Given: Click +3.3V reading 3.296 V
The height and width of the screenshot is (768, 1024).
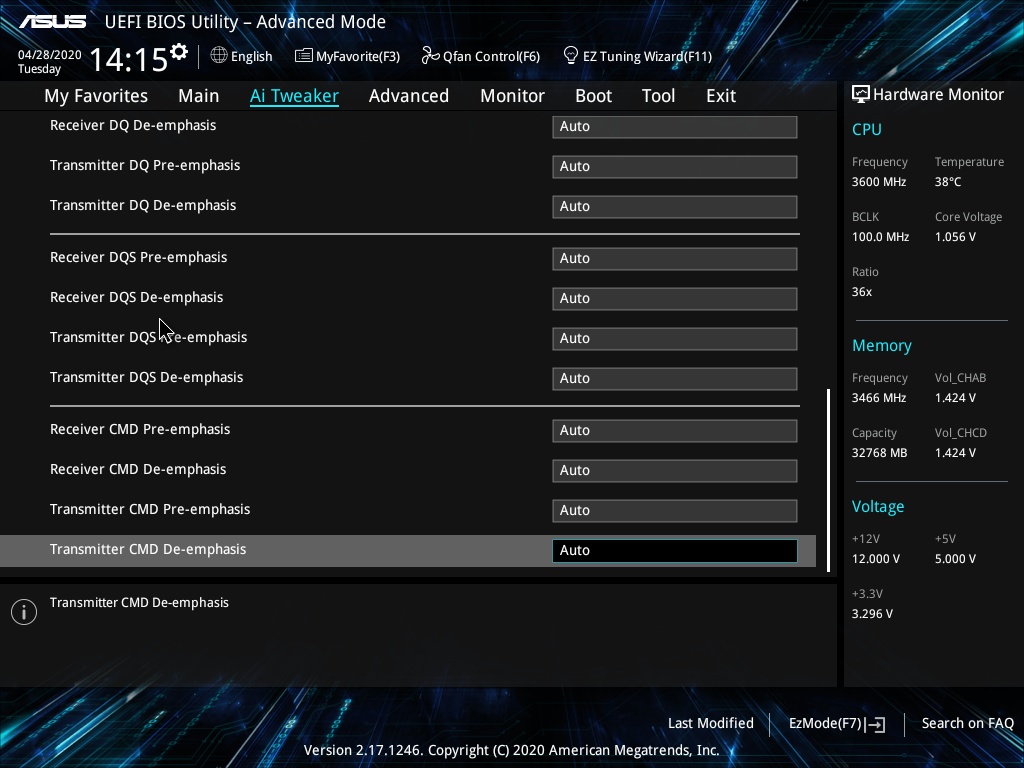Looking at the screenshot, I should 872,614.
